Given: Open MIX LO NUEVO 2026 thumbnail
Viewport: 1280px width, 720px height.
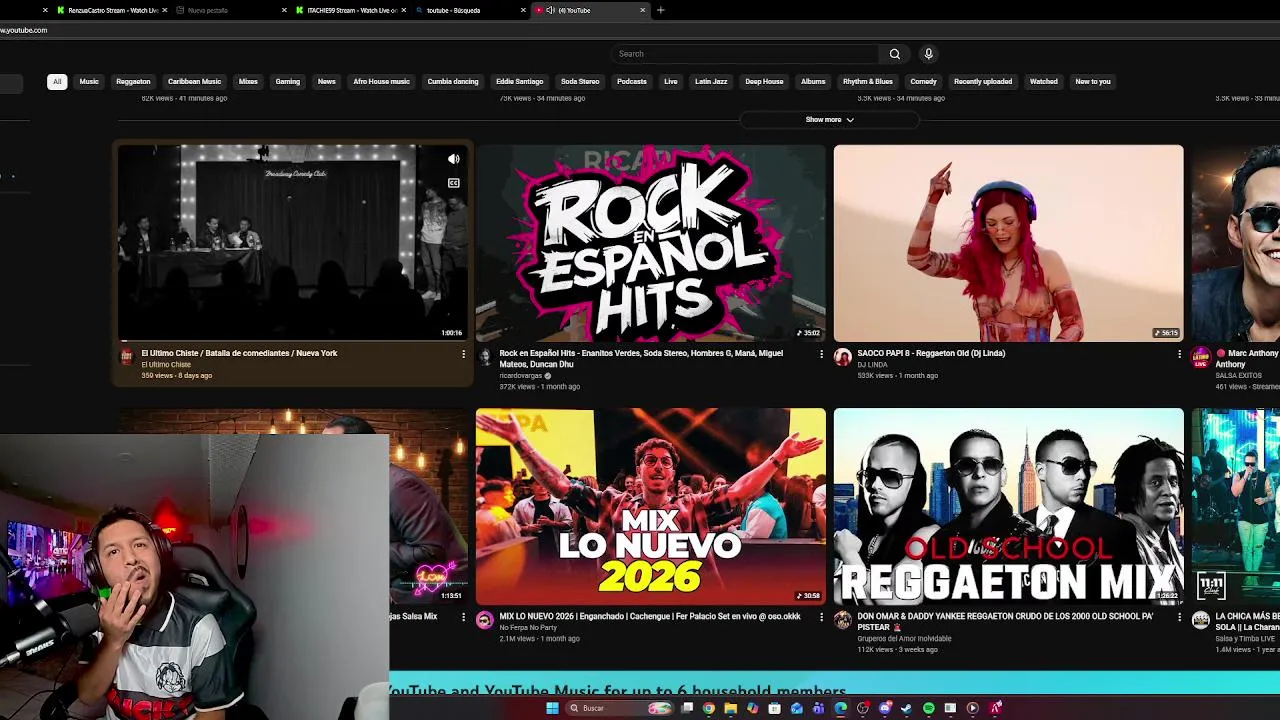Looking at the screenshot, I should click(x=651, y=506).
